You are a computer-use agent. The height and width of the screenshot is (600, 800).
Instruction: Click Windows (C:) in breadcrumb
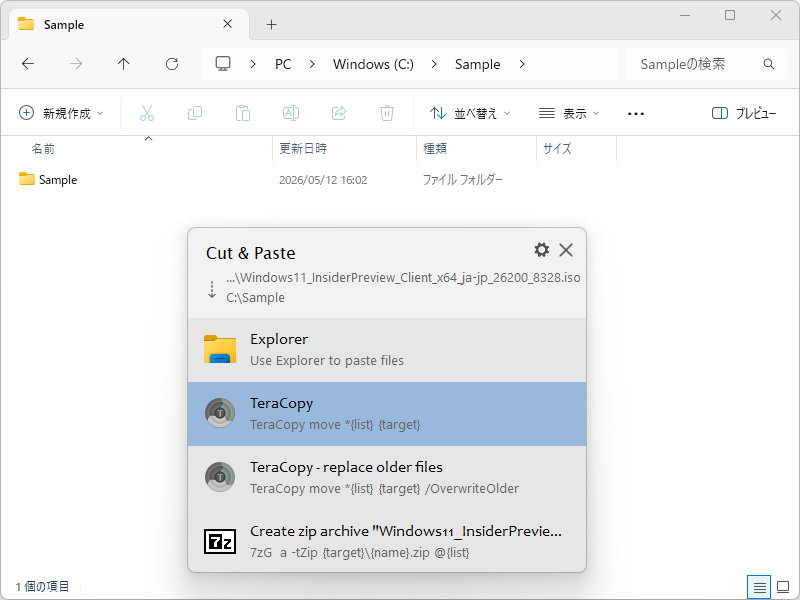tap(373, 64)
